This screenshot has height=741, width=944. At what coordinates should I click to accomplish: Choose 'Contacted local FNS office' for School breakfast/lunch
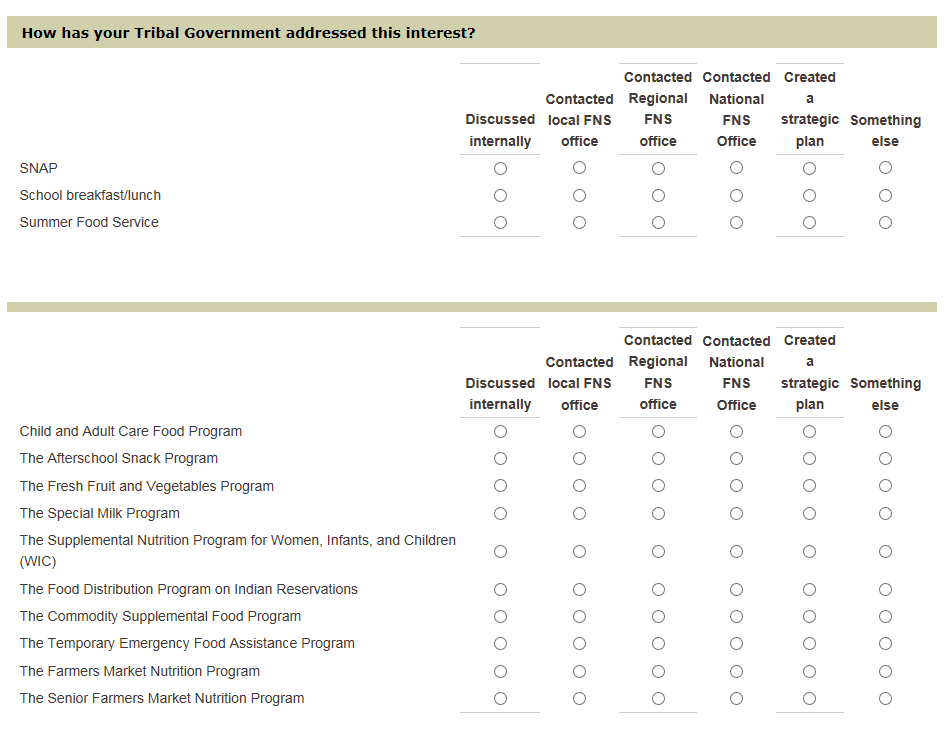point(579,195)
